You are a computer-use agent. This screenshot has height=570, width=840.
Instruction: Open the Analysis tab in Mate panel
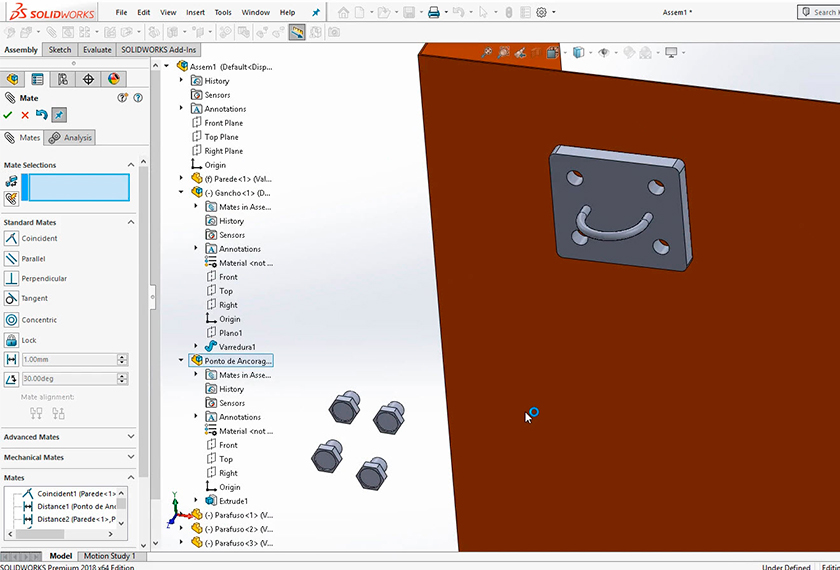pyautogui.click(x=71, y=138)
